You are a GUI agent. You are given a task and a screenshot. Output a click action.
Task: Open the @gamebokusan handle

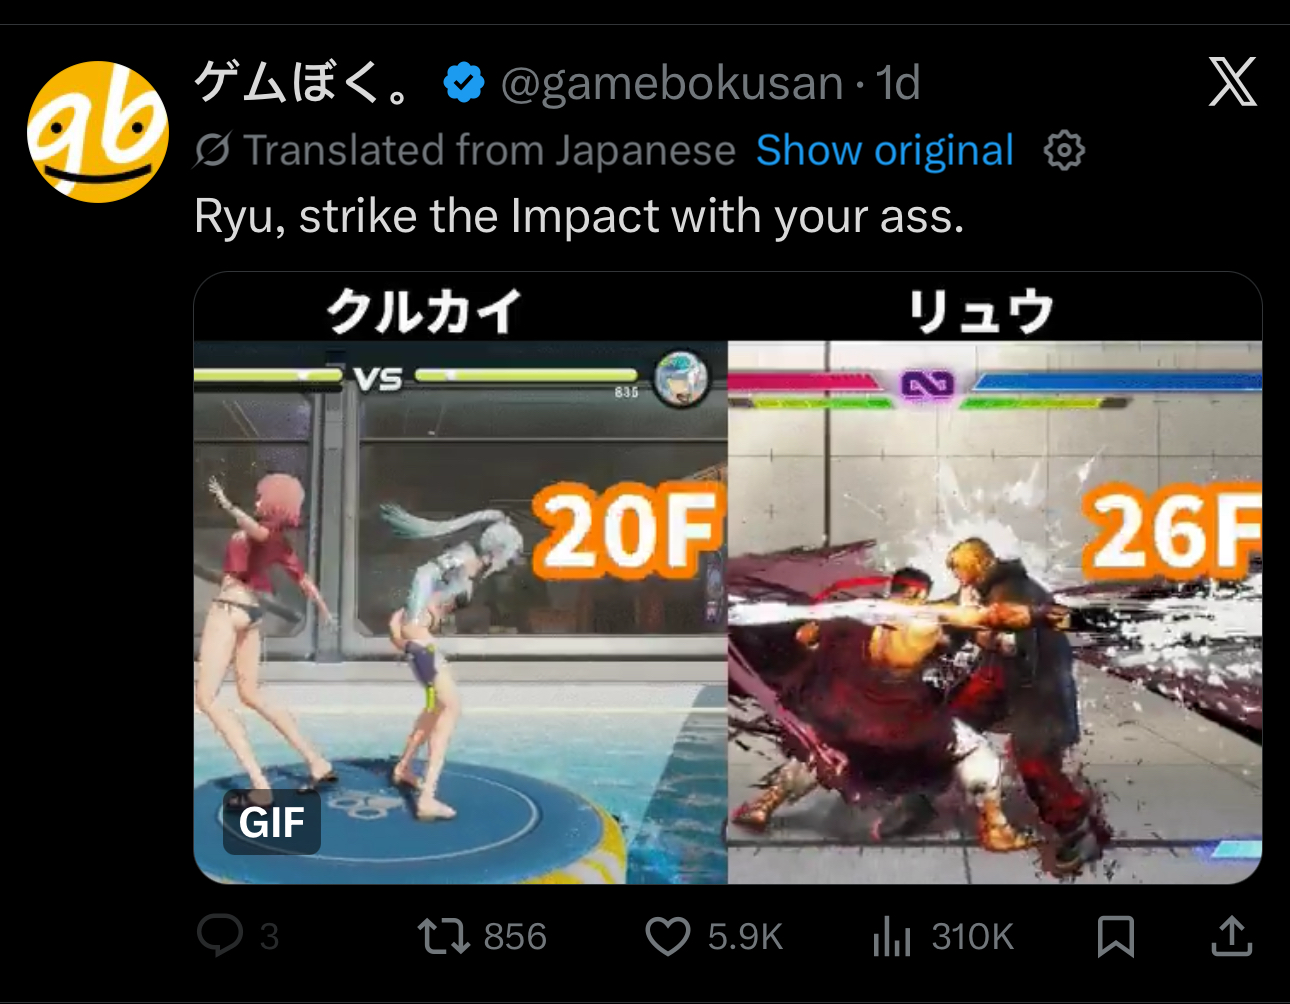tap(672, 83)
